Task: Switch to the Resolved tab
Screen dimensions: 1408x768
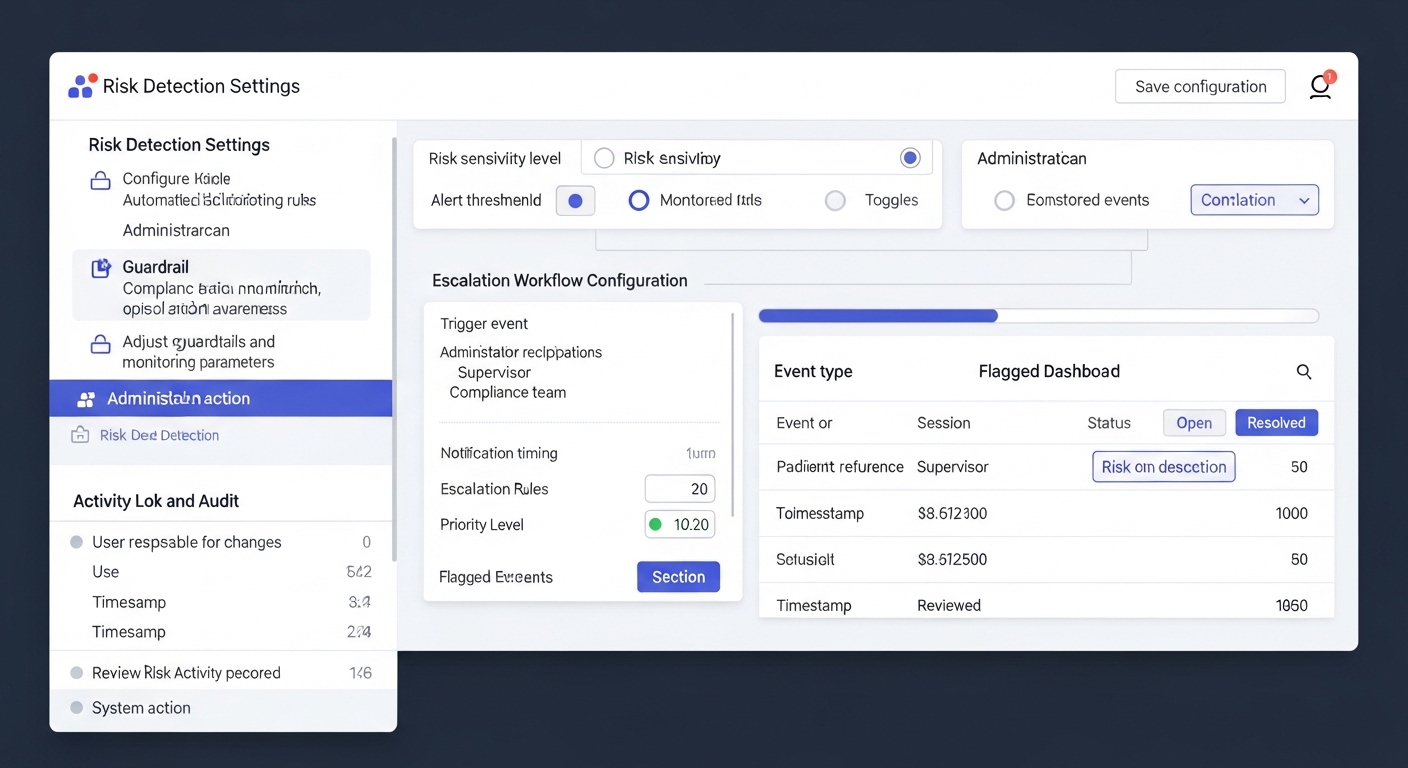Action: pos(1276,423)
